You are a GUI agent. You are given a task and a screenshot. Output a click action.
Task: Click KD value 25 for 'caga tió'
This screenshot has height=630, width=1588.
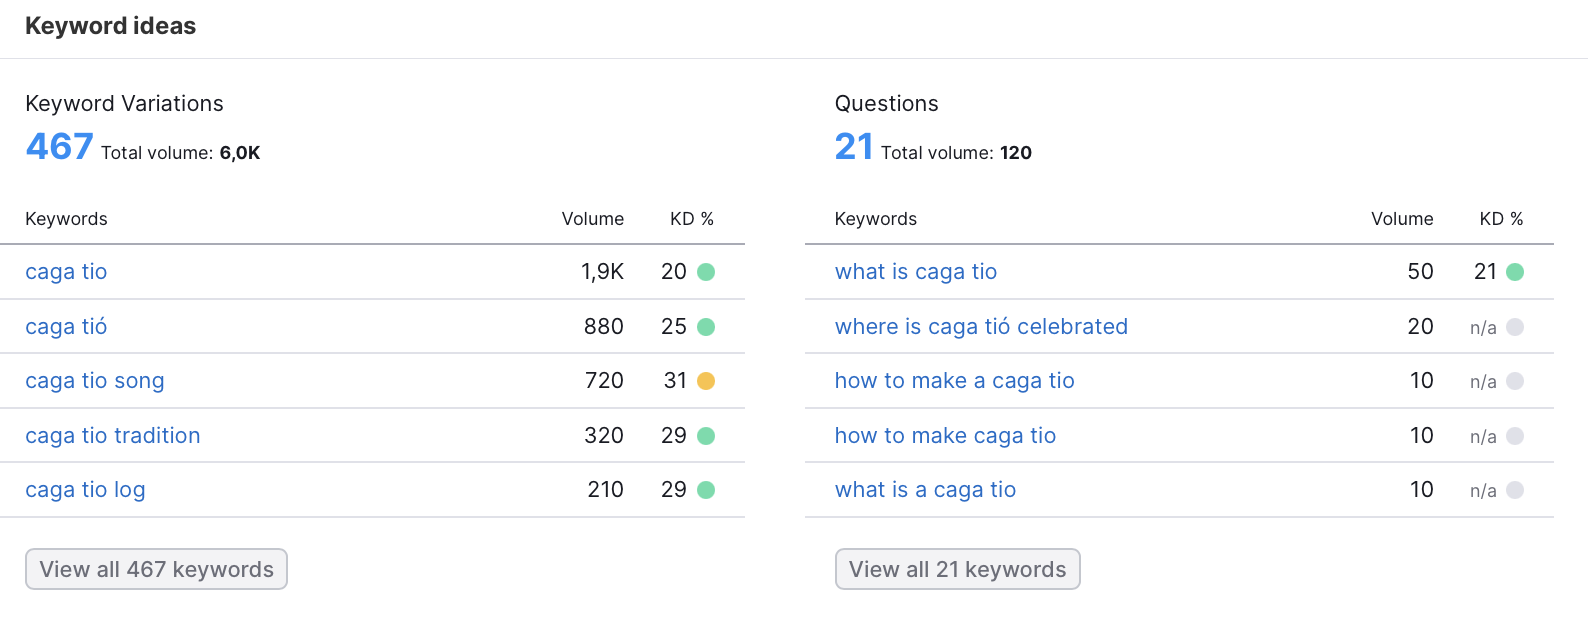click(674, 327)
